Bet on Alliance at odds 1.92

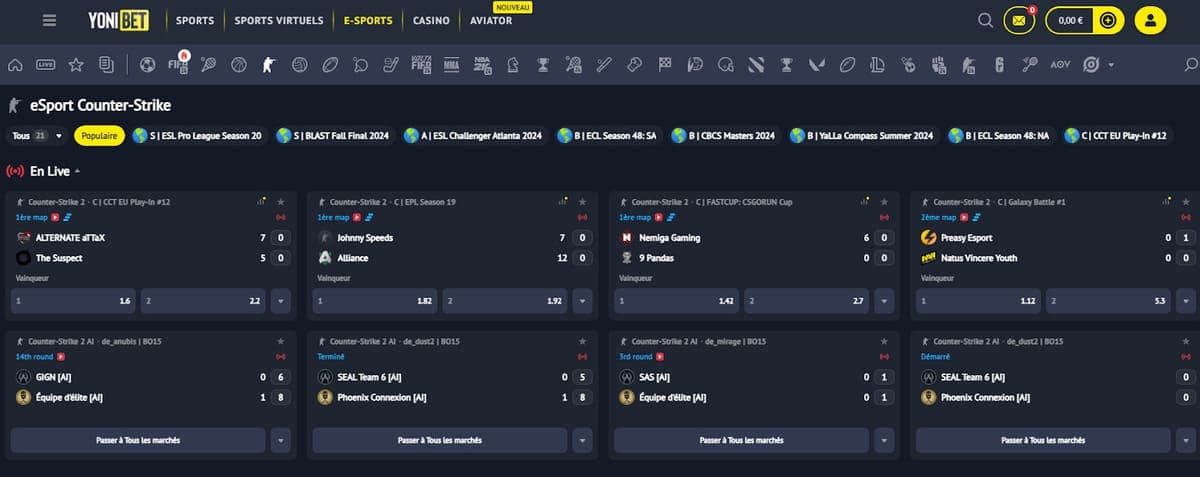[x=506, y=300]
